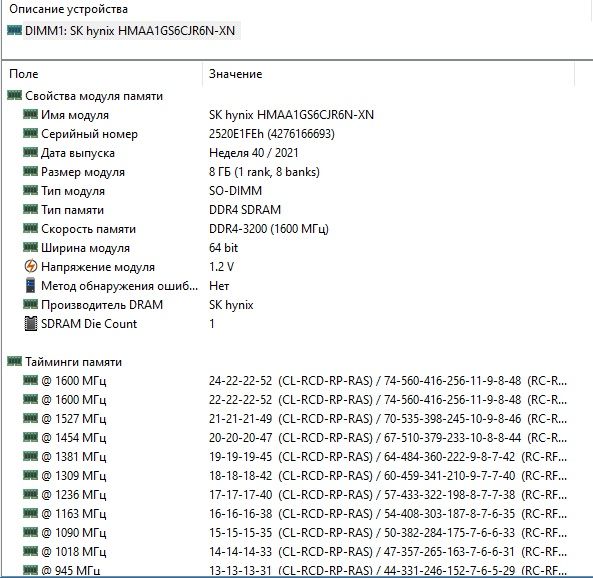Click the server icon beside Метод обнаружения ошибок
Screen dimensions: 593x578
tap(30, 285)
